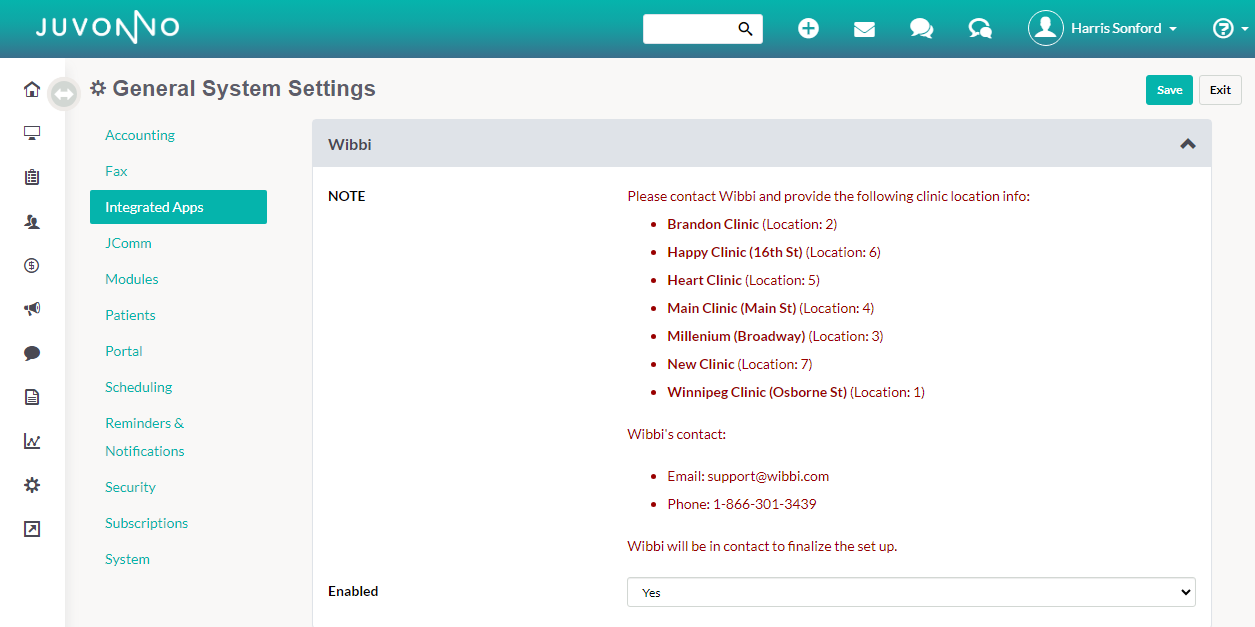The width and height of the screenshot is (1255, 627).
Task: Click the plus add icon in header
Action: coord(808,29)
